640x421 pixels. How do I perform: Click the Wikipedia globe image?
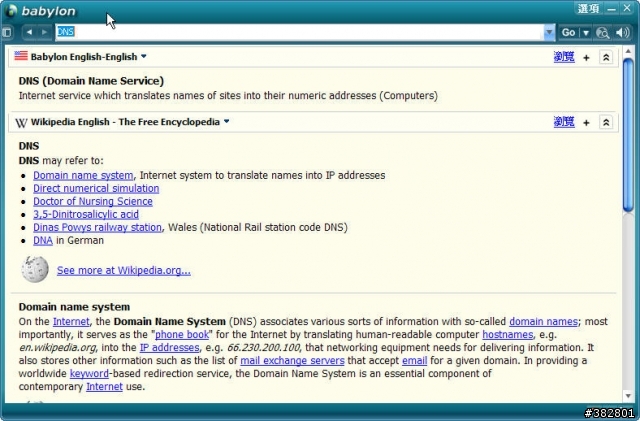click(35, 269)
